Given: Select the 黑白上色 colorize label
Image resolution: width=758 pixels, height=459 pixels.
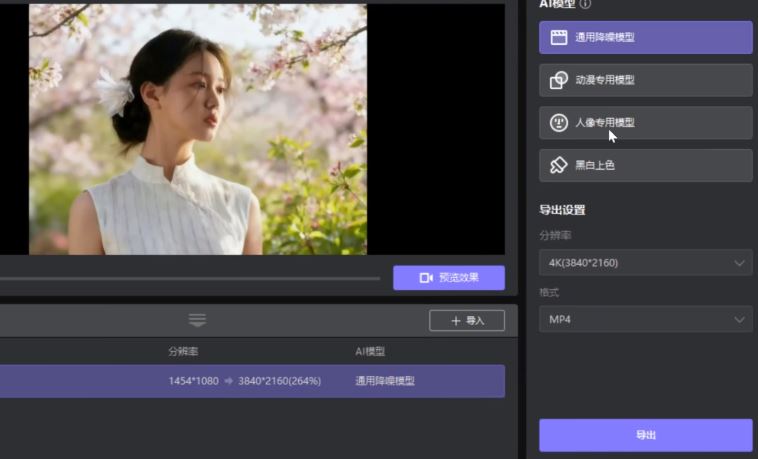Looking at the screenshot, I should tap(595, 165).
